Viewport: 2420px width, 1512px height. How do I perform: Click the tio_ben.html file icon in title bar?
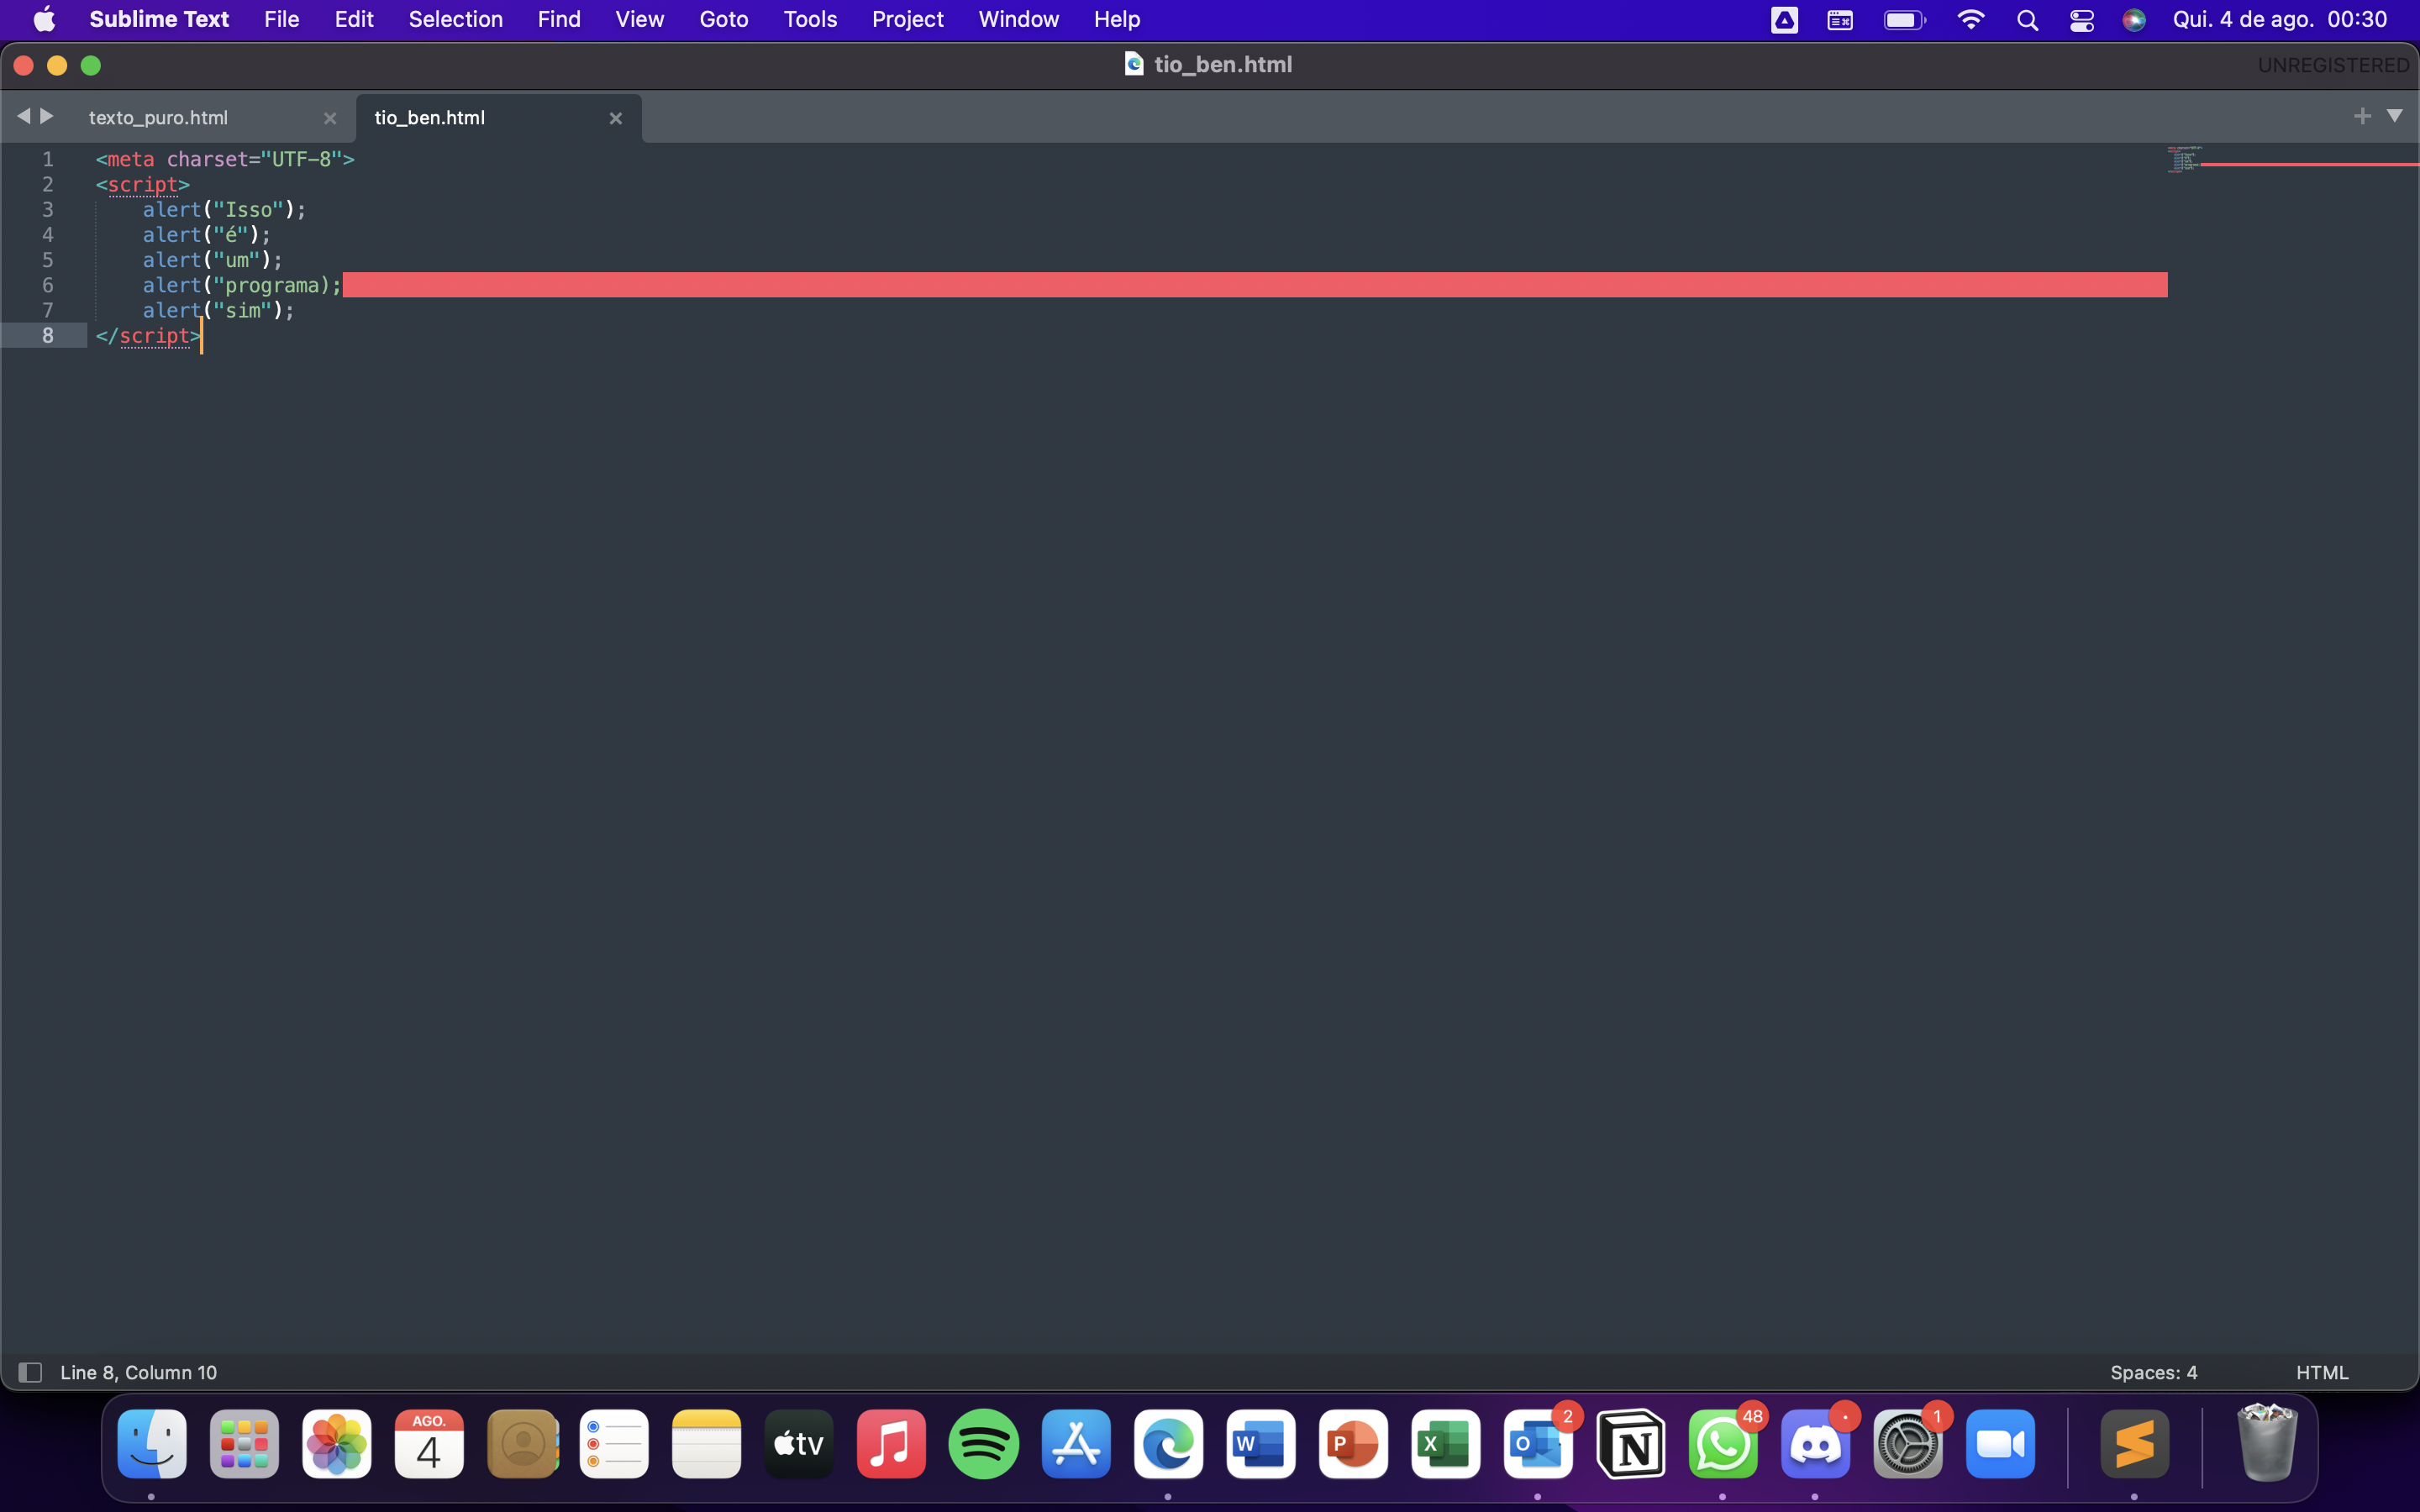coord(1133,64)
